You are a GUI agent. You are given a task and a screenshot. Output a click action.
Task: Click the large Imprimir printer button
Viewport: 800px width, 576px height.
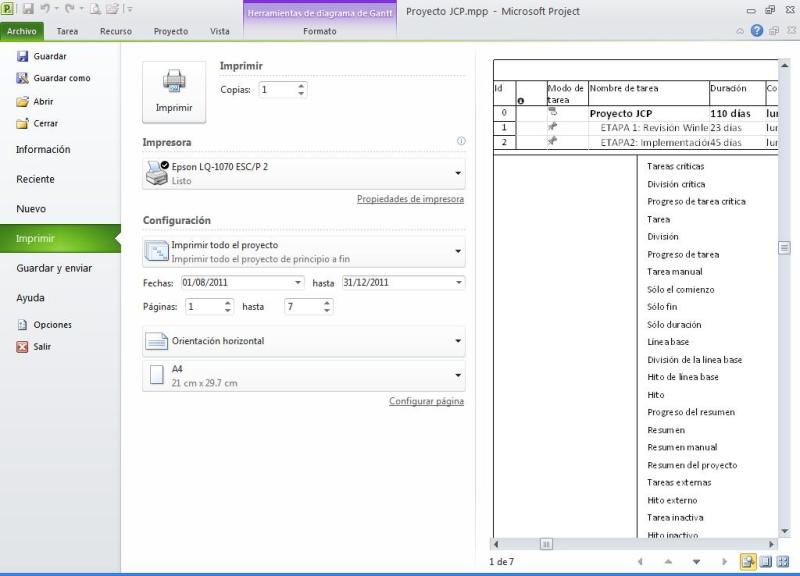(174, 90)
